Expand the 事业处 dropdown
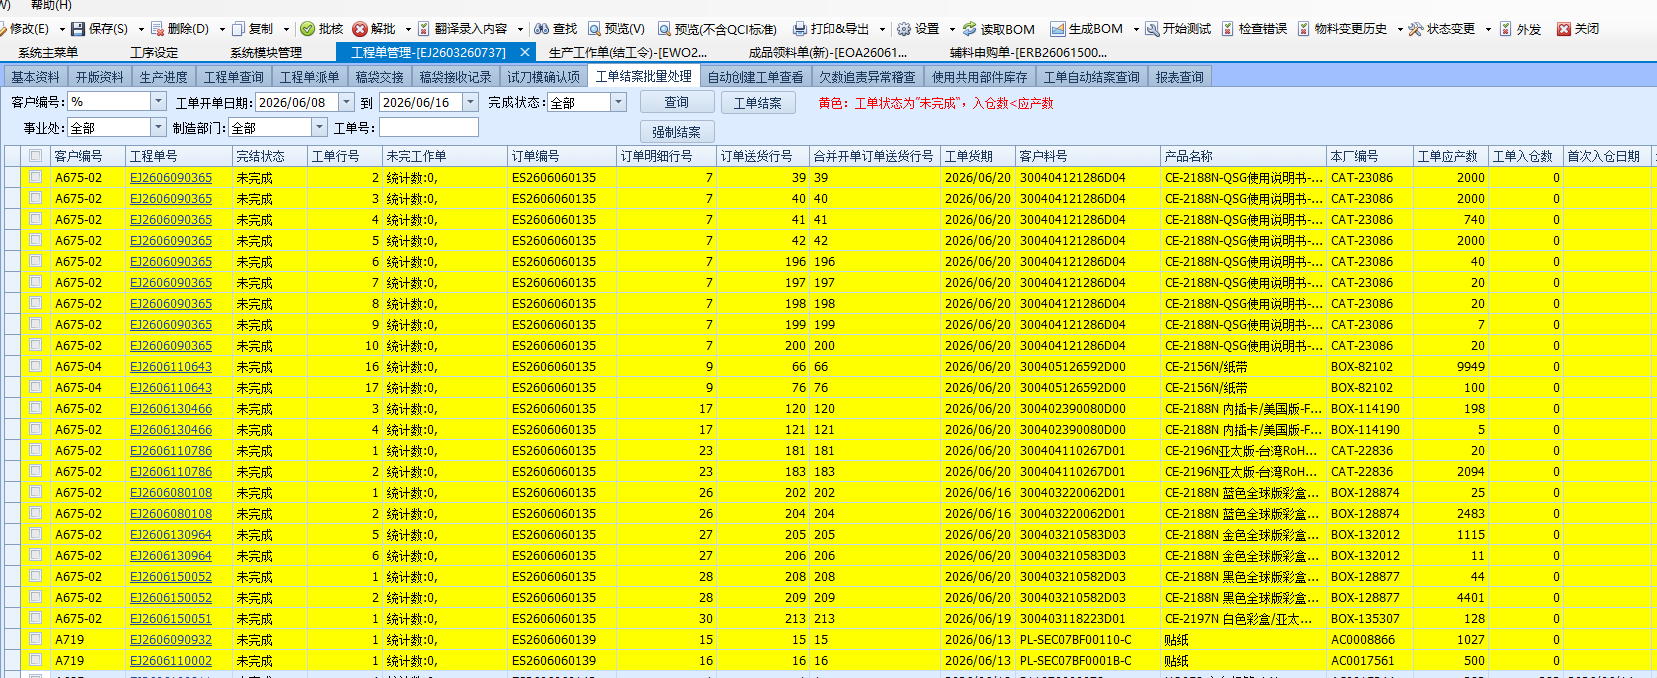The height and width of the screenshot is (678, 1657). 158,127
